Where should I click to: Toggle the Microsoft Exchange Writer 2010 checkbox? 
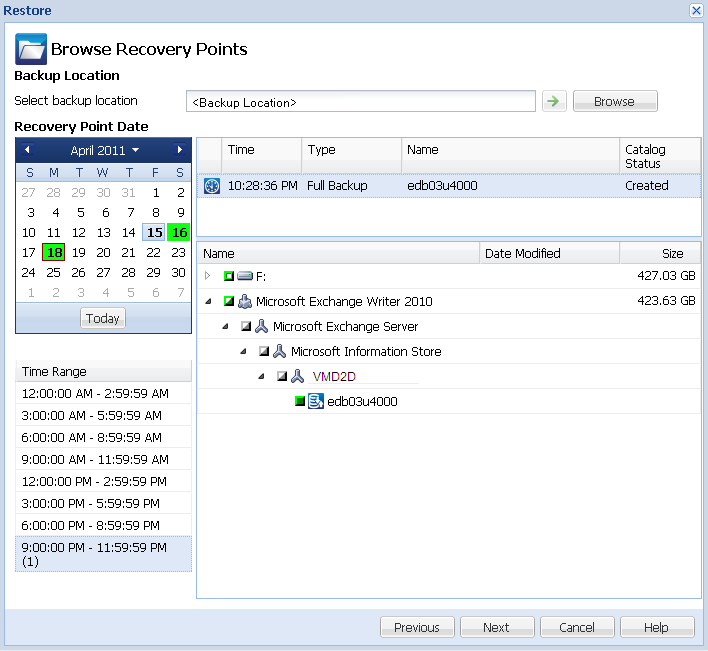[229, 301]
